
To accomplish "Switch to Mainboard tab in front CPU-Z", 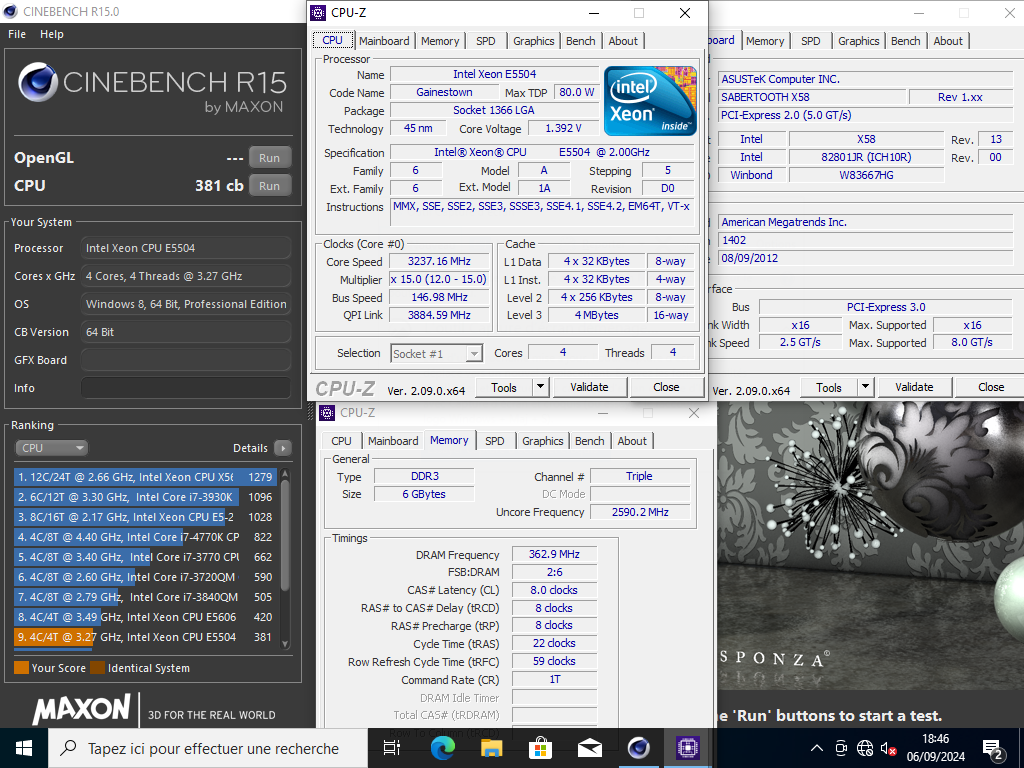I will 384,40.
